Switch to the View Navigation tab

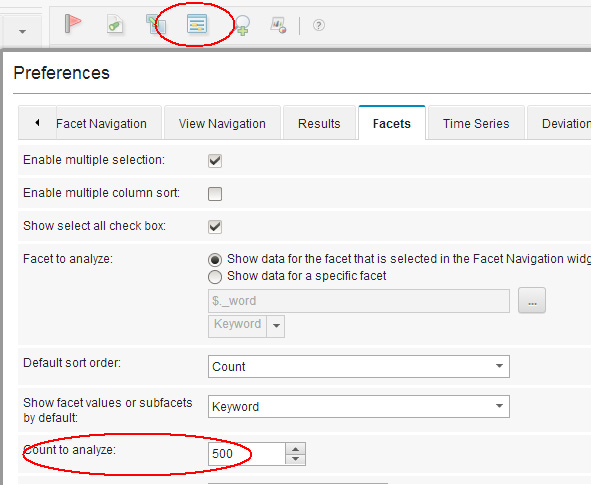point(222,123)
